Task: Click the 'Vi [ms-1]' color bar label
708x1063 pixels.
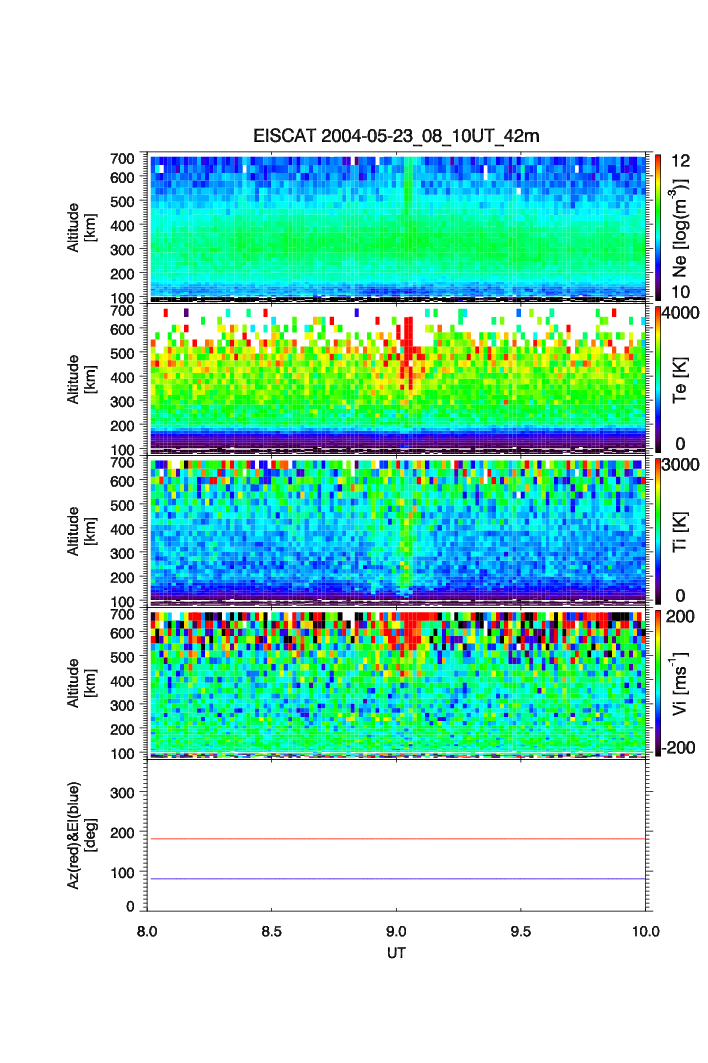Action: (x=680, y=683)
